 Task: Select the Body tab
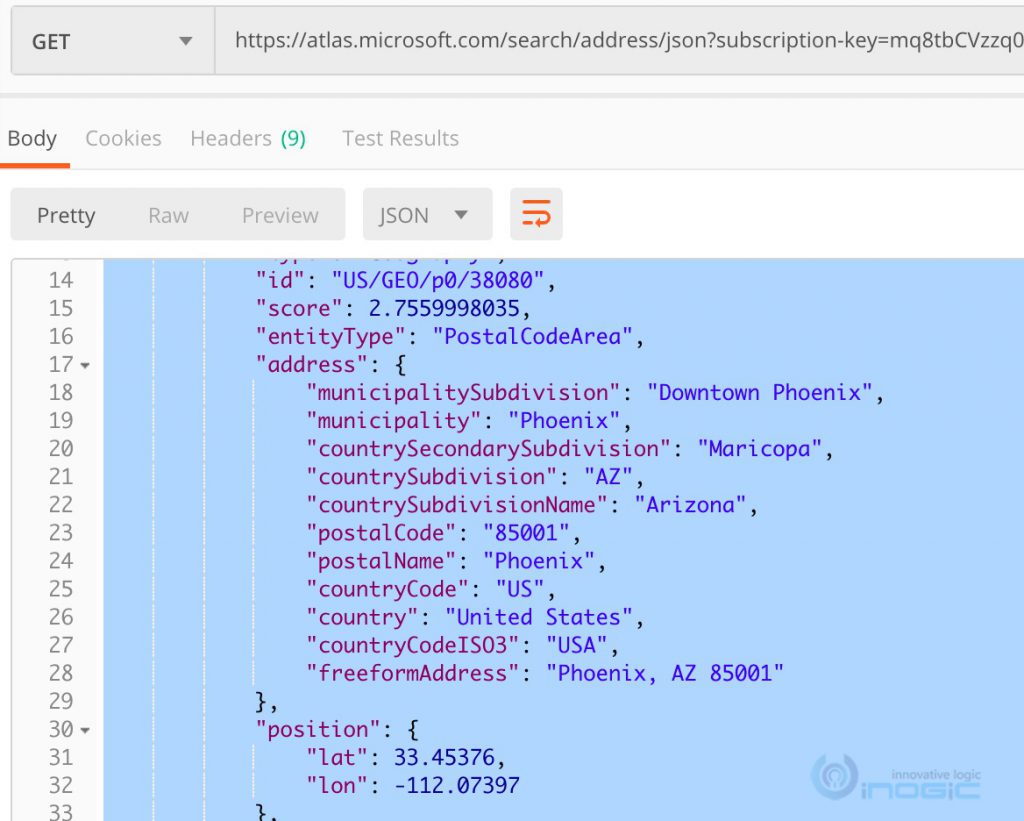click(33, 138)
